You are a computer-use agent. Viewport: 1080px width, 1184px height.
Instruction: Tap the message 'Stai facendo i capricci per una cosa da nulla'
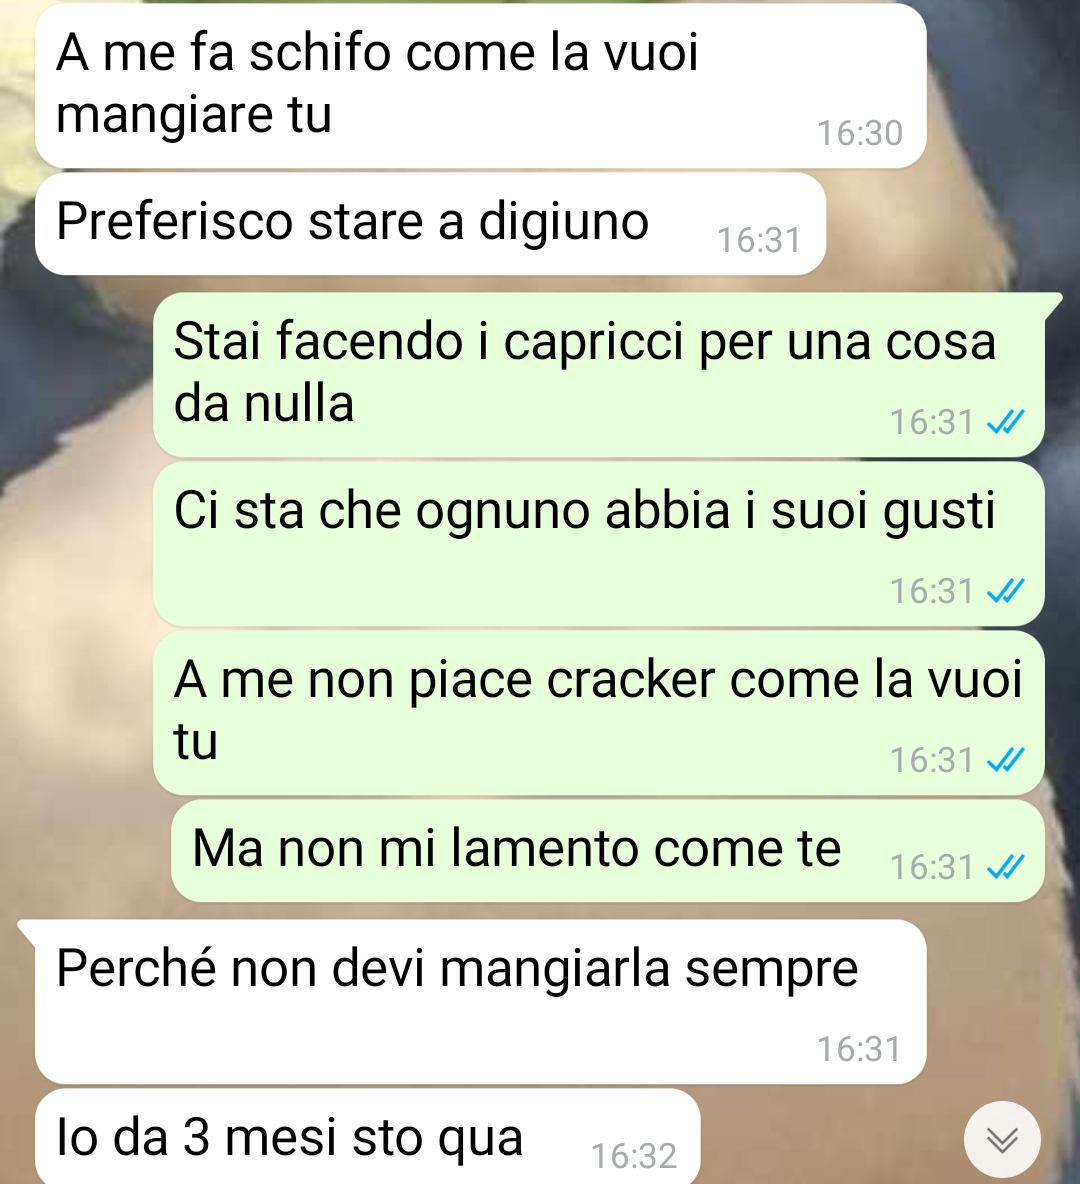tap(599, 375)
